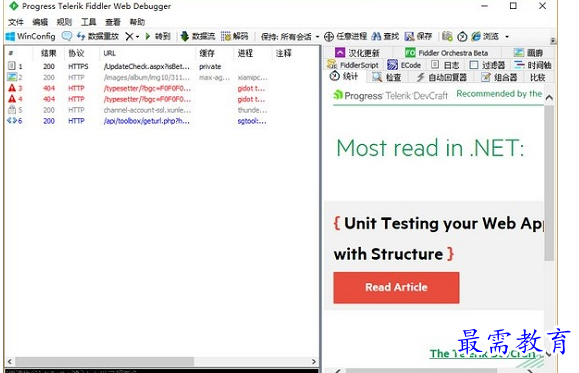The width and height of the screenshot is (579, 373).
Task: Expand the 浏览 browse dropdown arrow
Action: 507,37
